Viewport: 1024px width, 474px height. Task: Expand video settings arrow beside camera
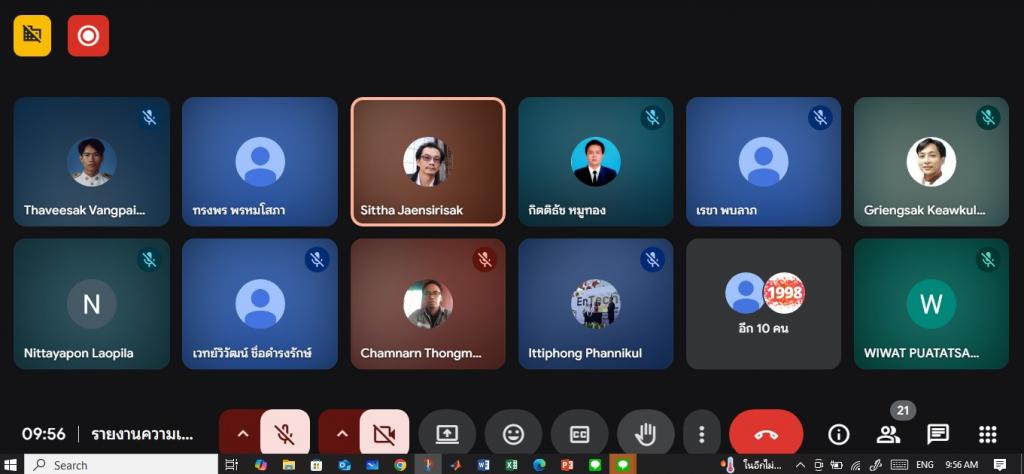pos(341,434)
